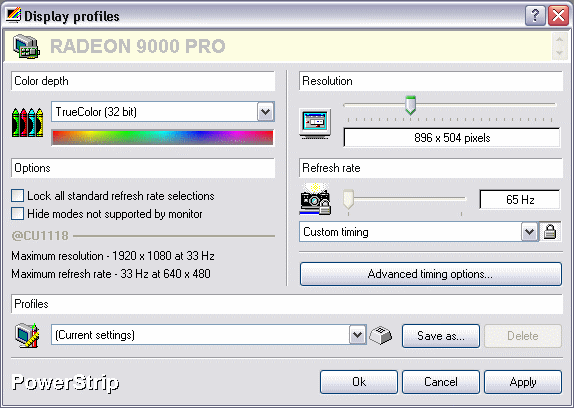
Task: Click the resolution slider thumb
Action: click(x=410, y=105)
